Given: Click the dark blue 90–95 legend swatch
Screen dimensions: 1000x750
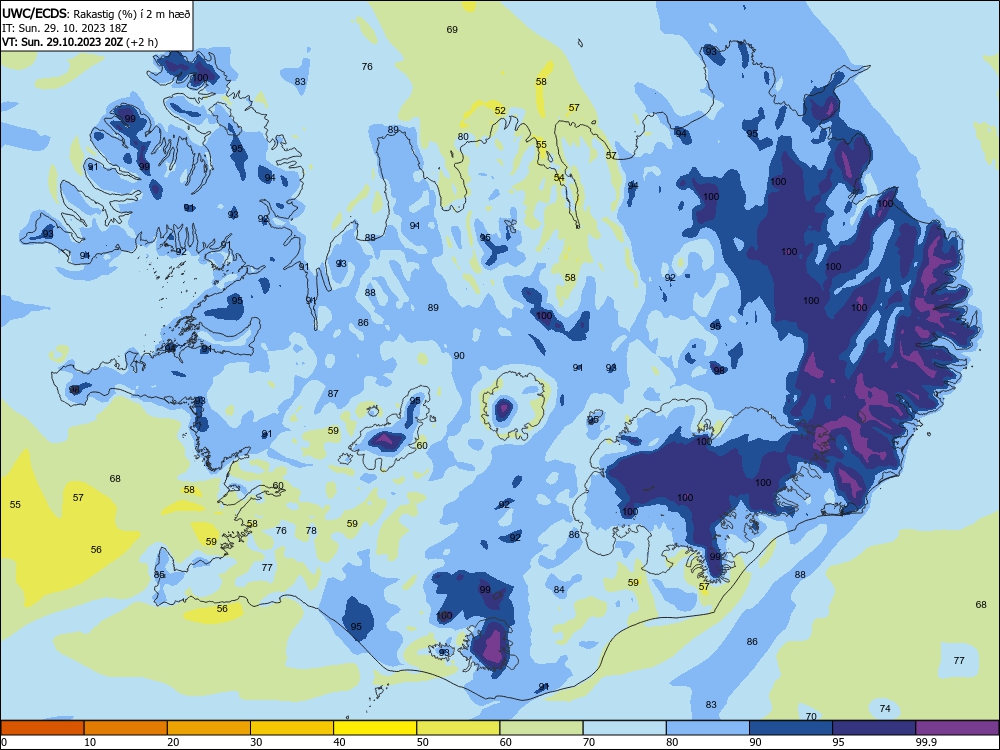Looking at the screenshot, I should pos(791,728).
